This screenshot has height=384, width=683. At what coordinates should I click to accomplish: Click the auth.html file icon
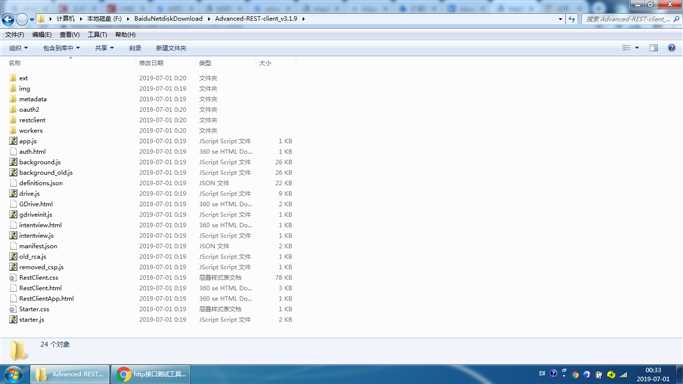pos(13,152)
